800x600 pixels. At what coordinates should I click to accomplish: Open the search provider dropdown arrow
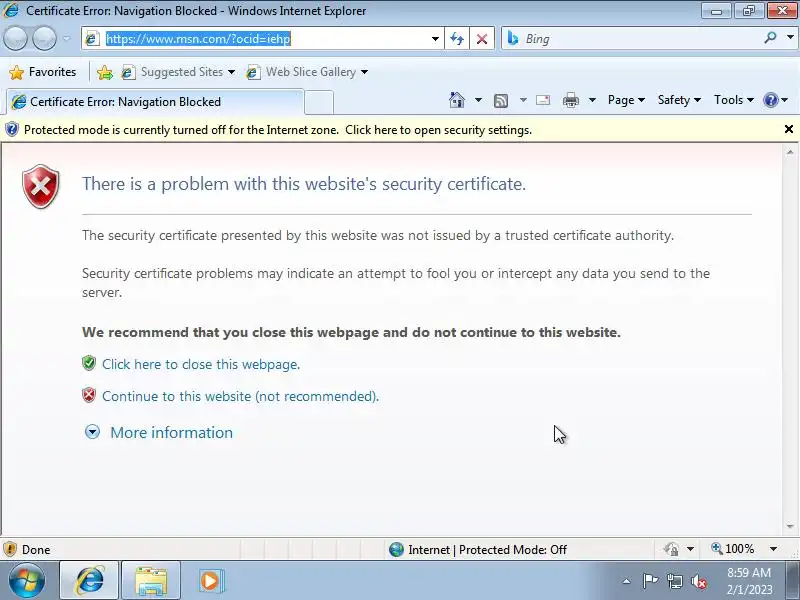[790, 37]
